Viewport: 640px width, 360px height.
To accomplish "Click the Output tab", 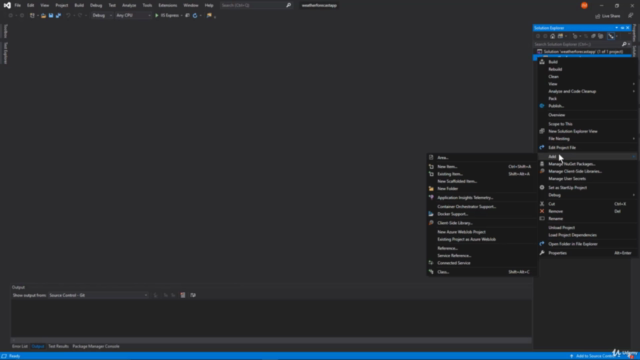I will tap(38, 347).
